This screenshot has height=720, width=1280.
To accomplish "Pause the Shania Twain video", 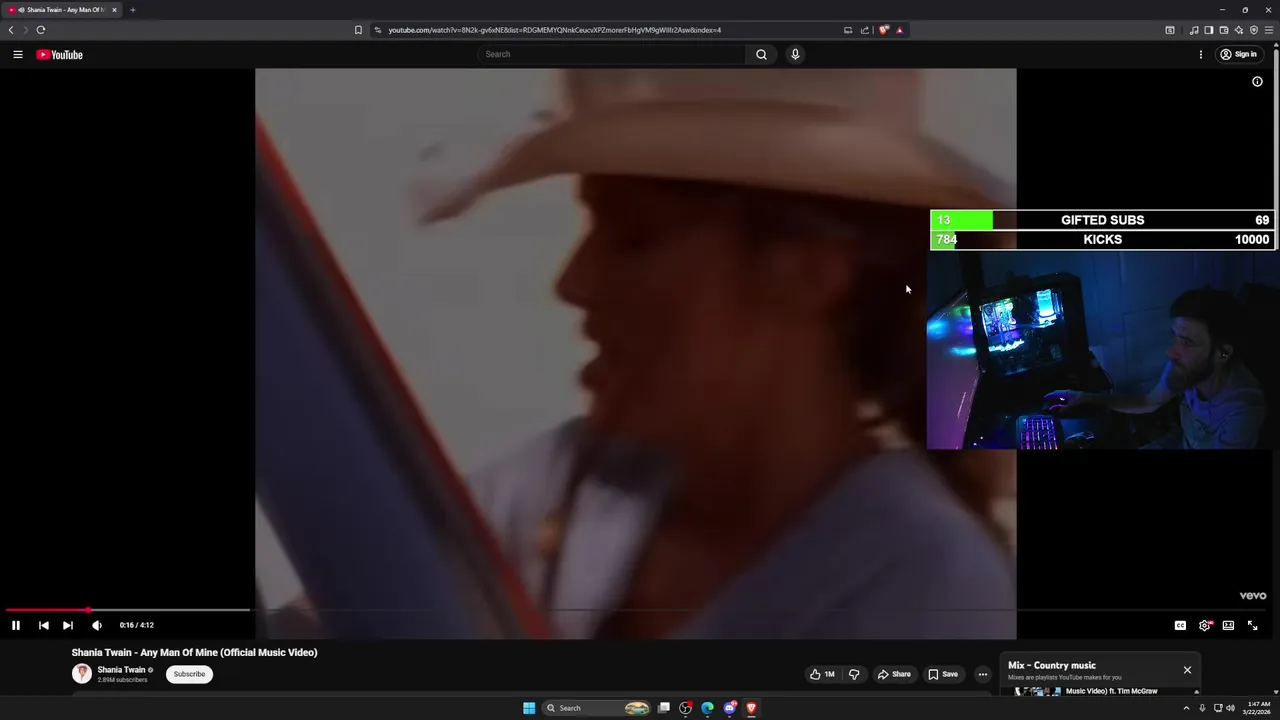I will (x=16, y=625).
